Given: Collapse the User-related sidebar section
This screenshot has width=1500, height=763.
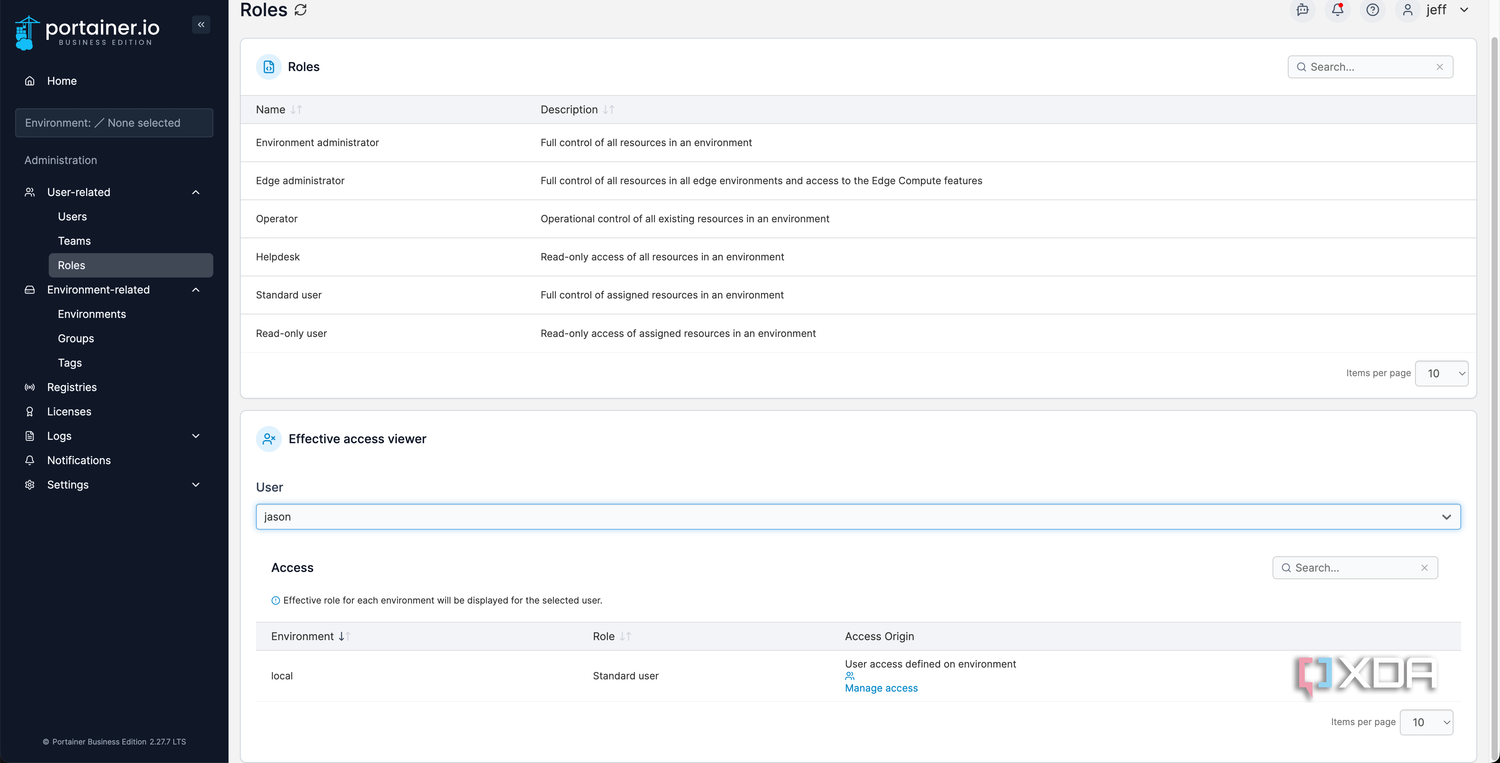Looking at the screenshot, I should 196,192.
